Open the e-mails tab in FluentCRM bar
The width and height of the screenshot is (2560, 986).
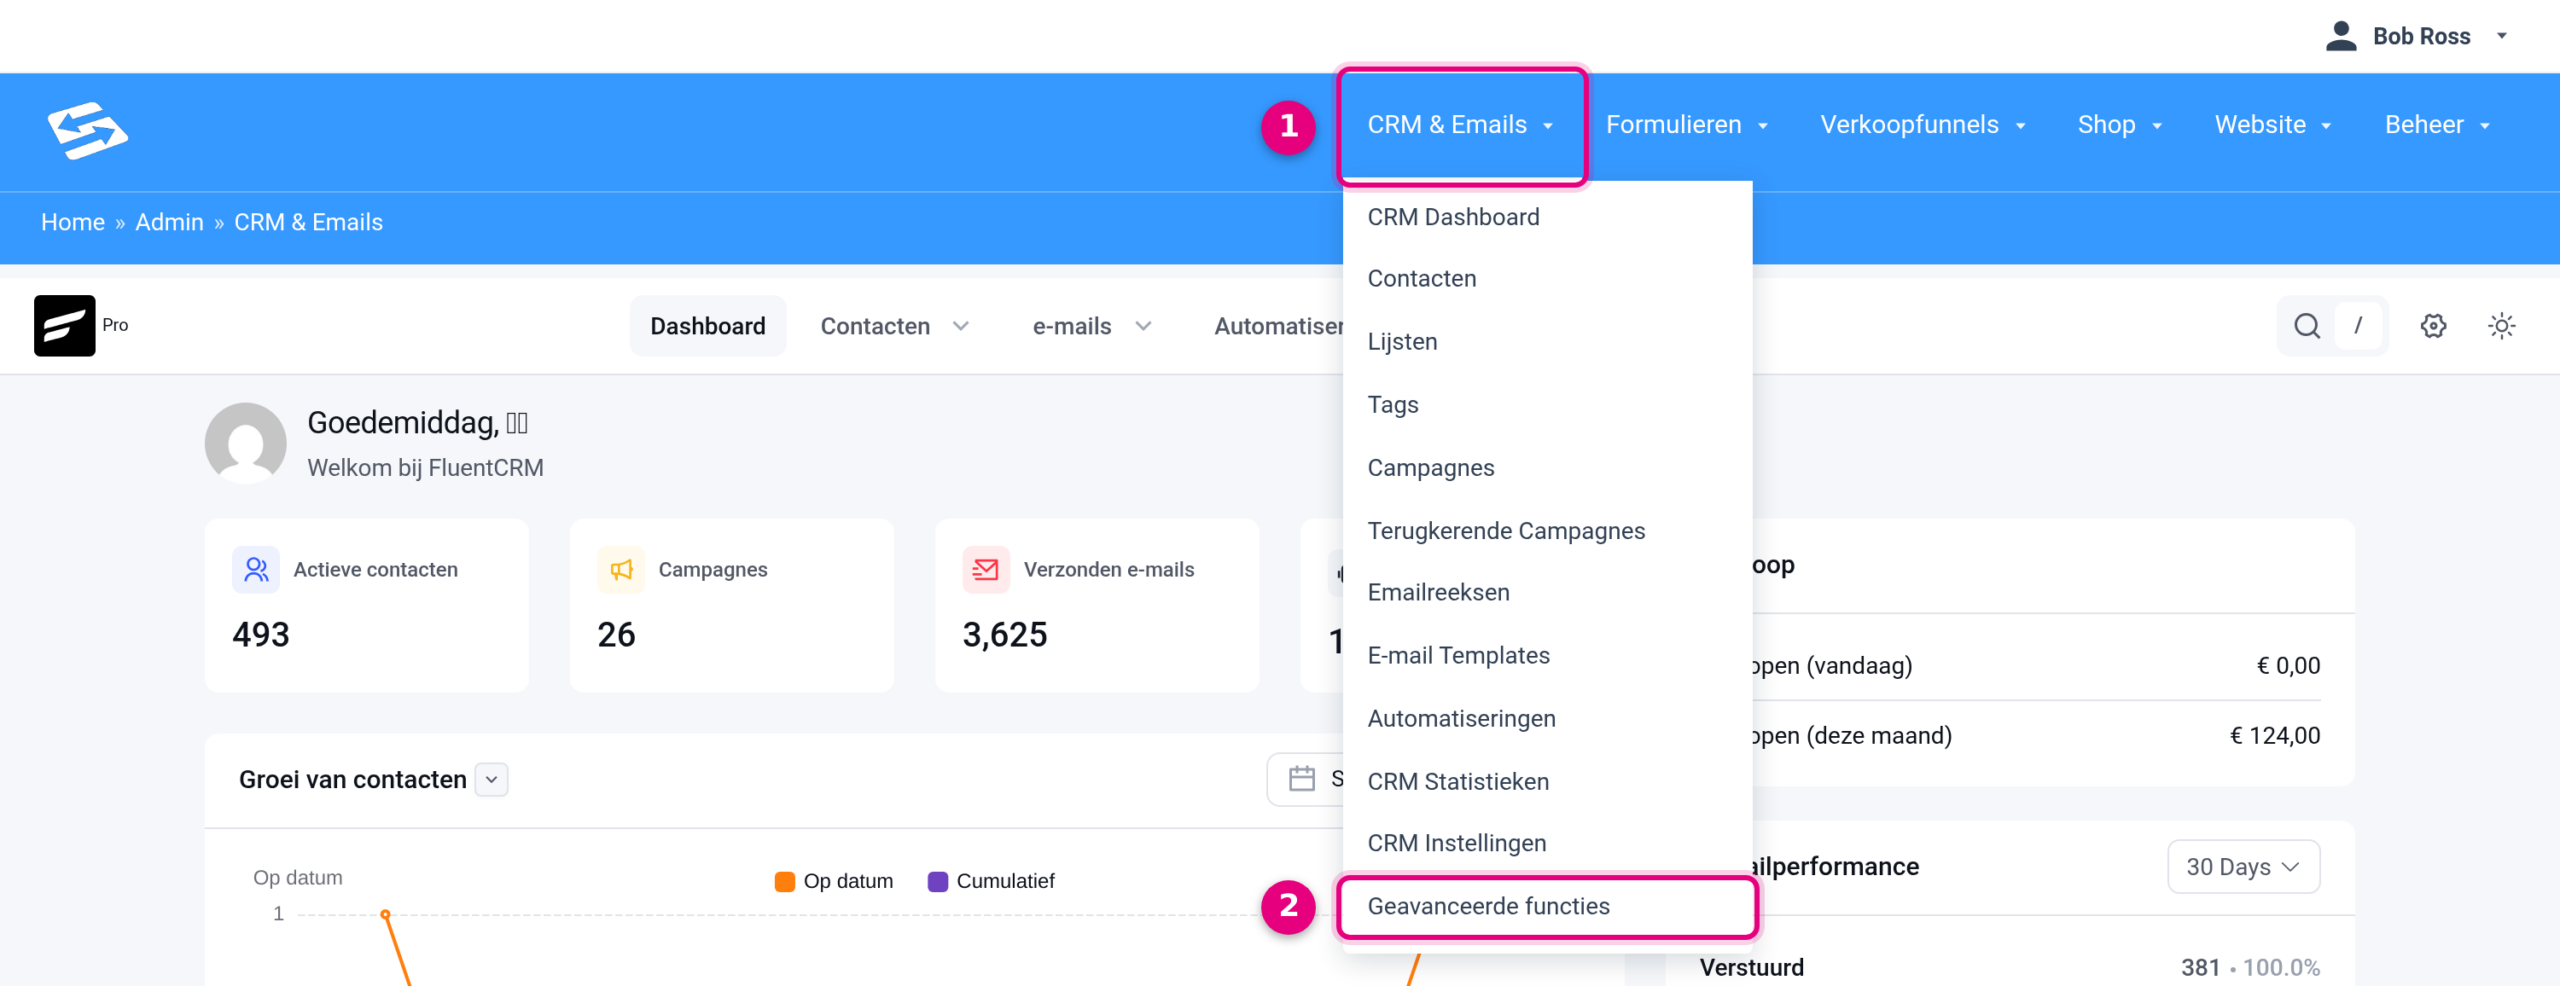(x=1092, y=326)
